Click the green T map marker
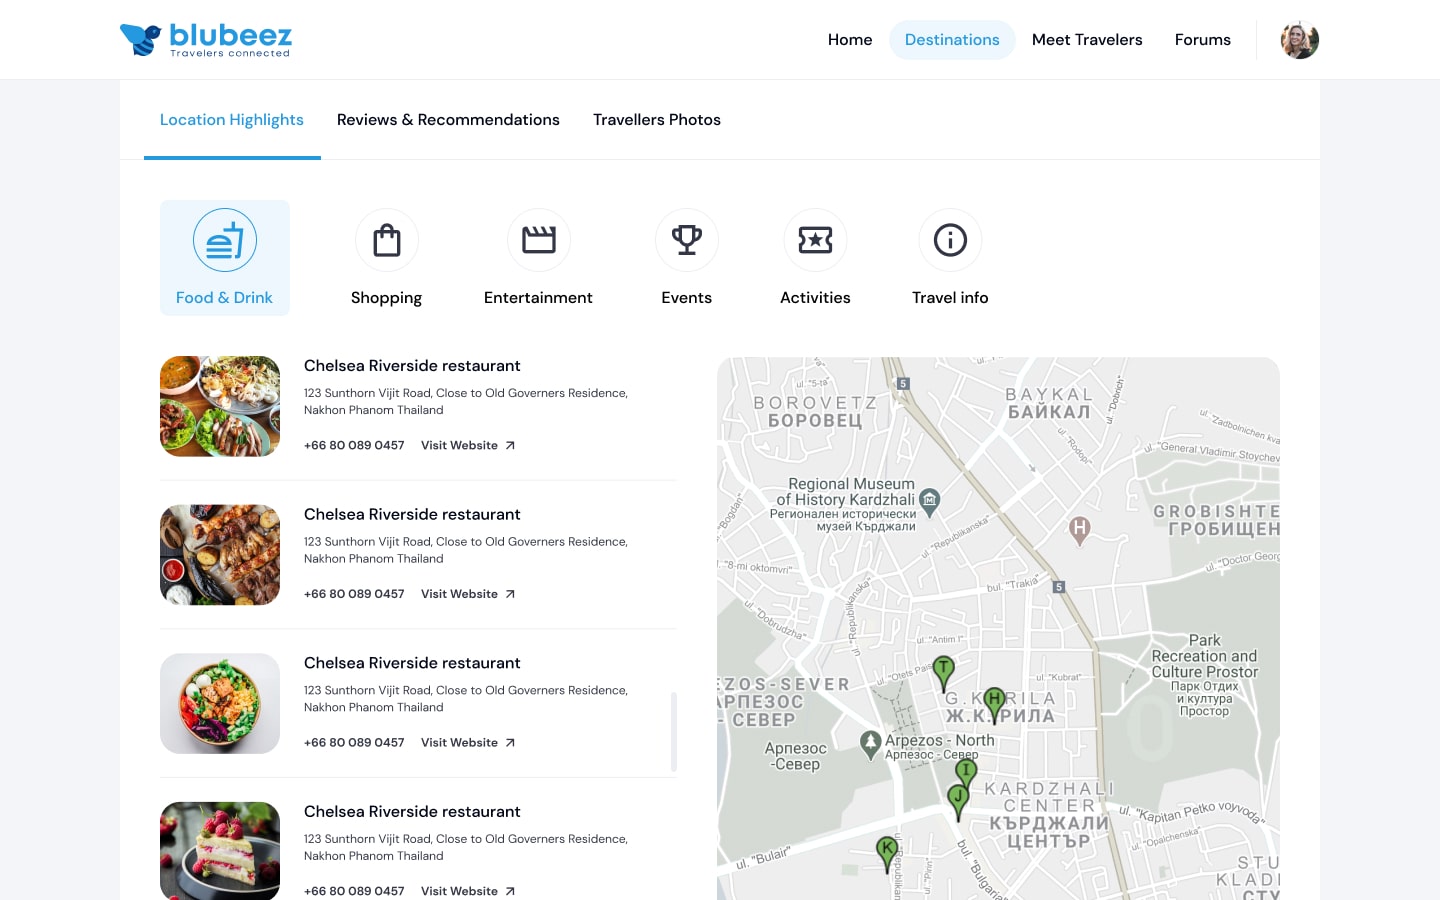The image size is (1440, 900). pos(943,673)
